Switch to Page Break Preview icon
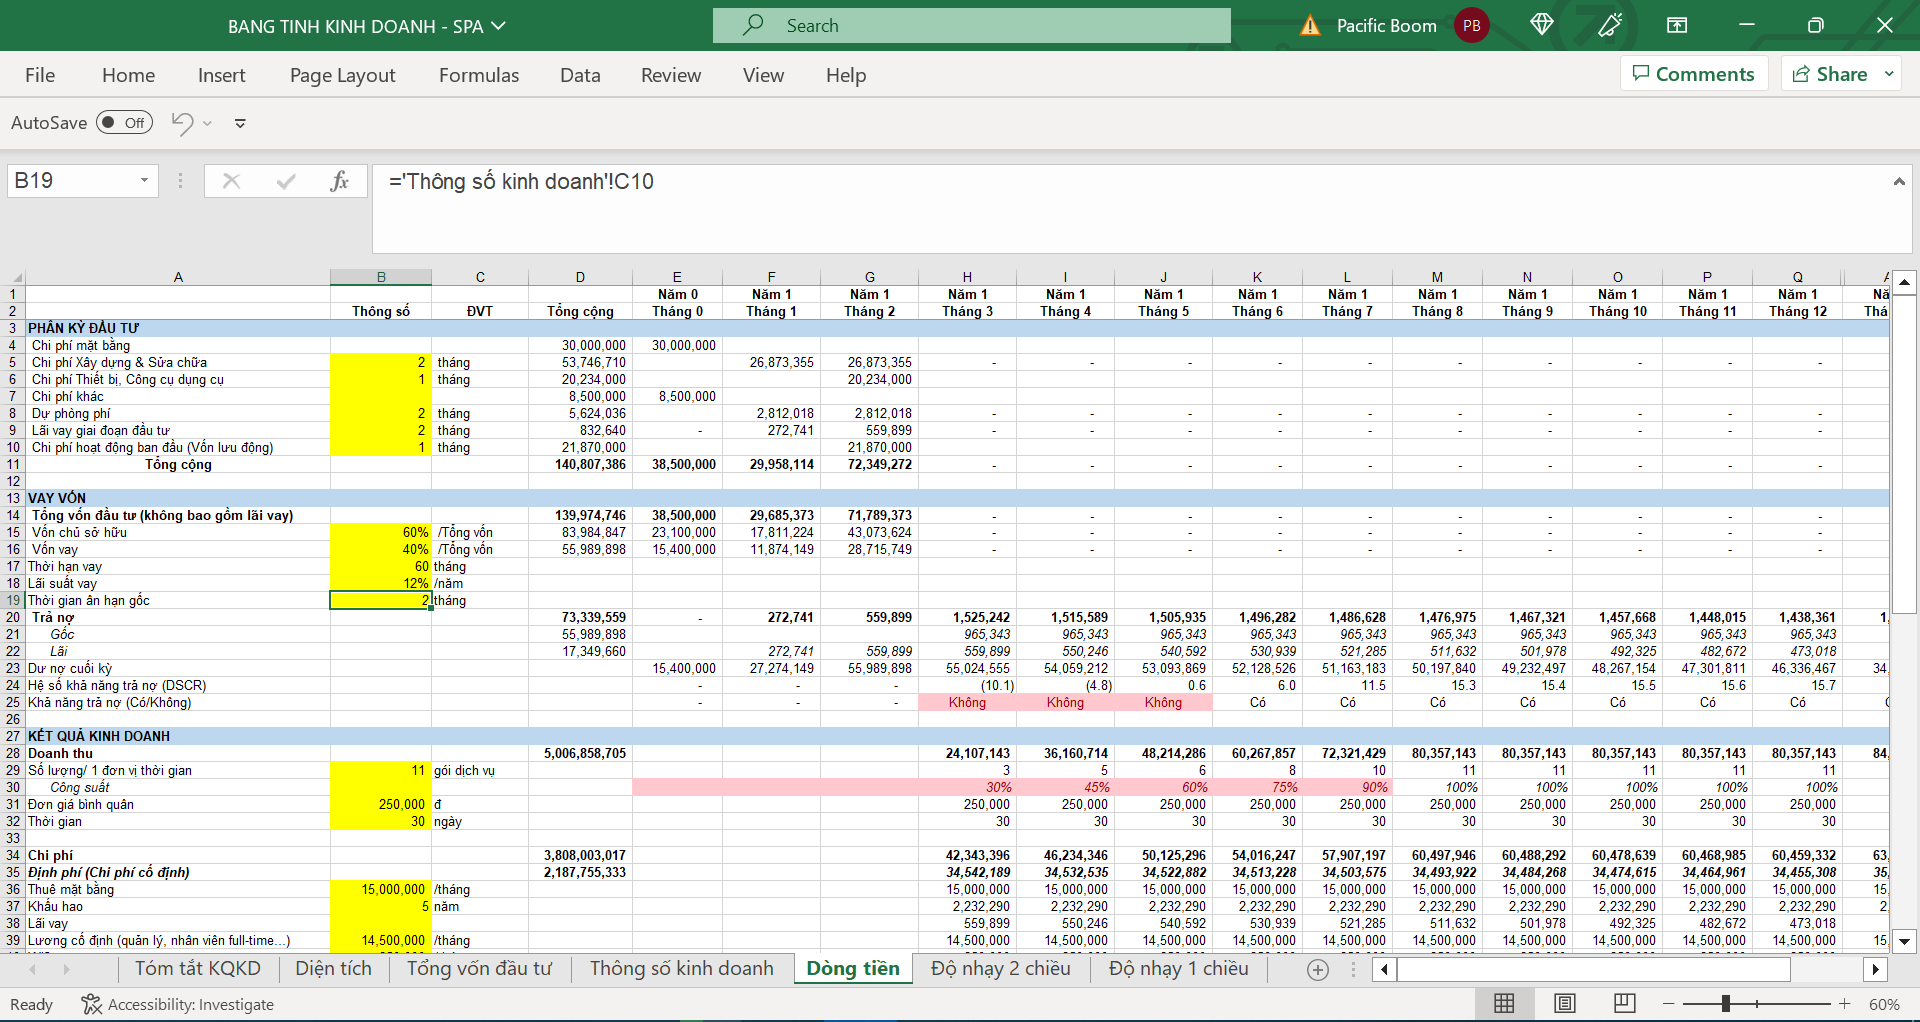 [x=1625, y=1004]
